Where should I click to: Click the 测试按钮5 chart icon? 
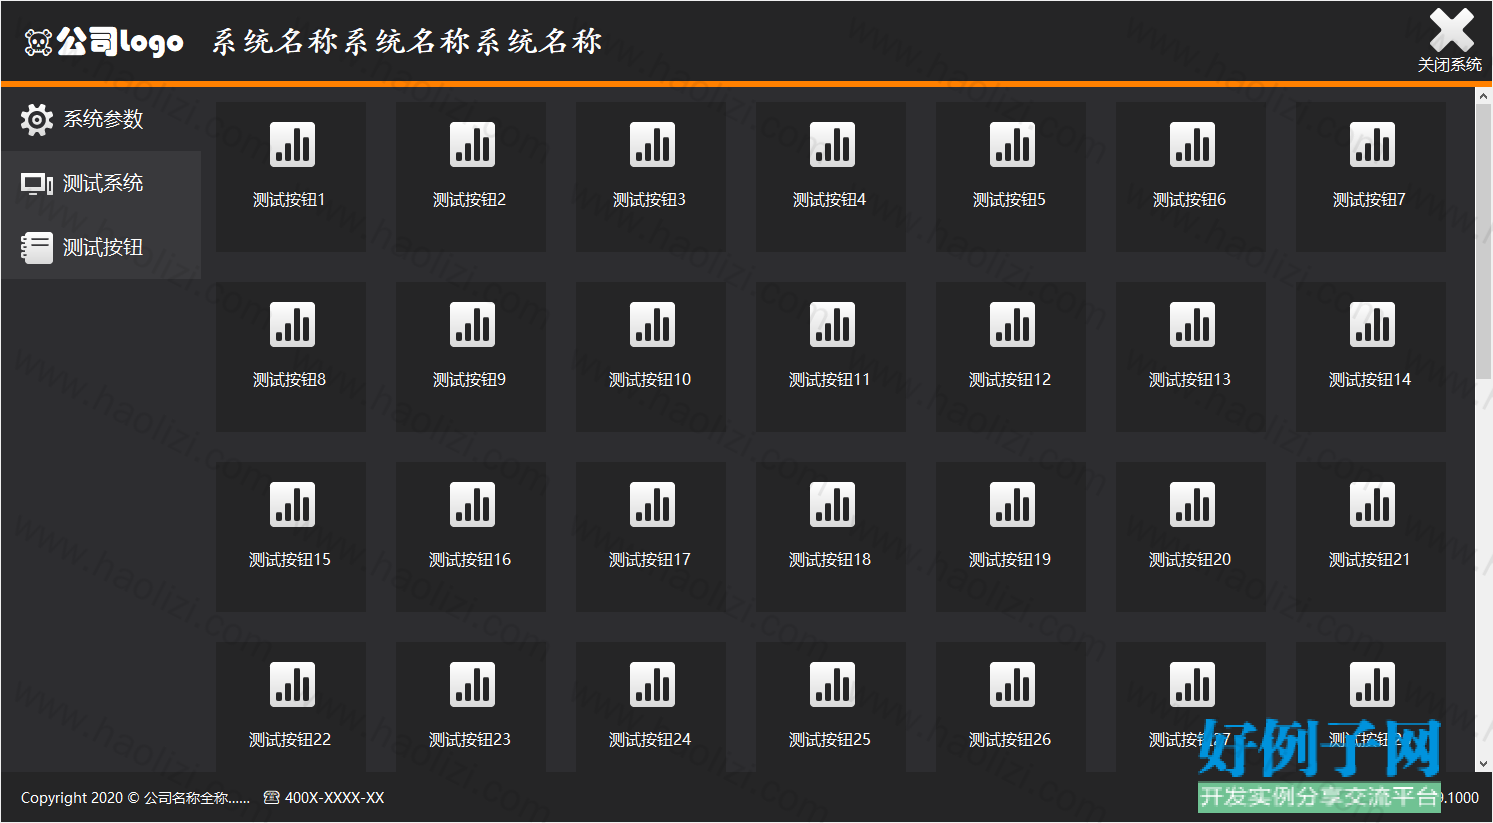(1012, 145)
